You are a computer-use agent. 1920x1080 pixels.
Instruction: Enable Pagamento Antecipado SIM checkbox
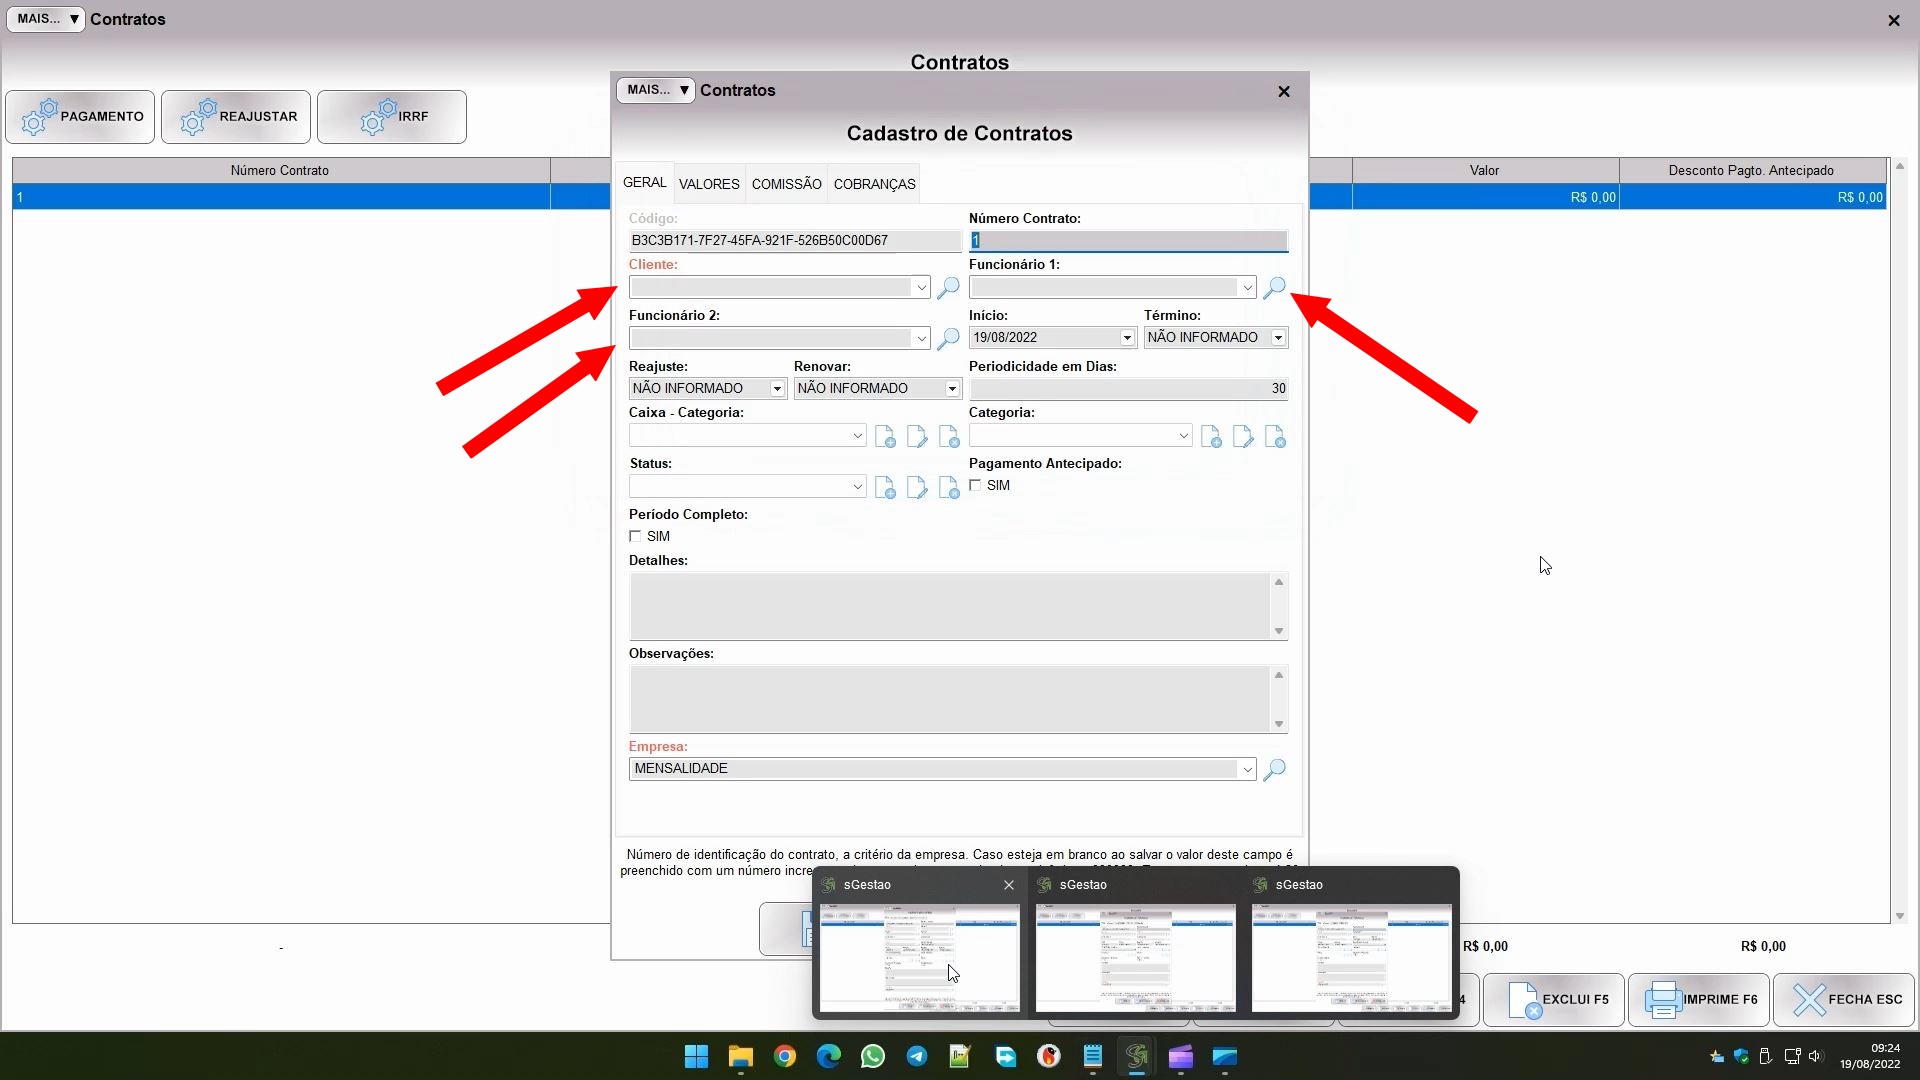click(976, 486)
